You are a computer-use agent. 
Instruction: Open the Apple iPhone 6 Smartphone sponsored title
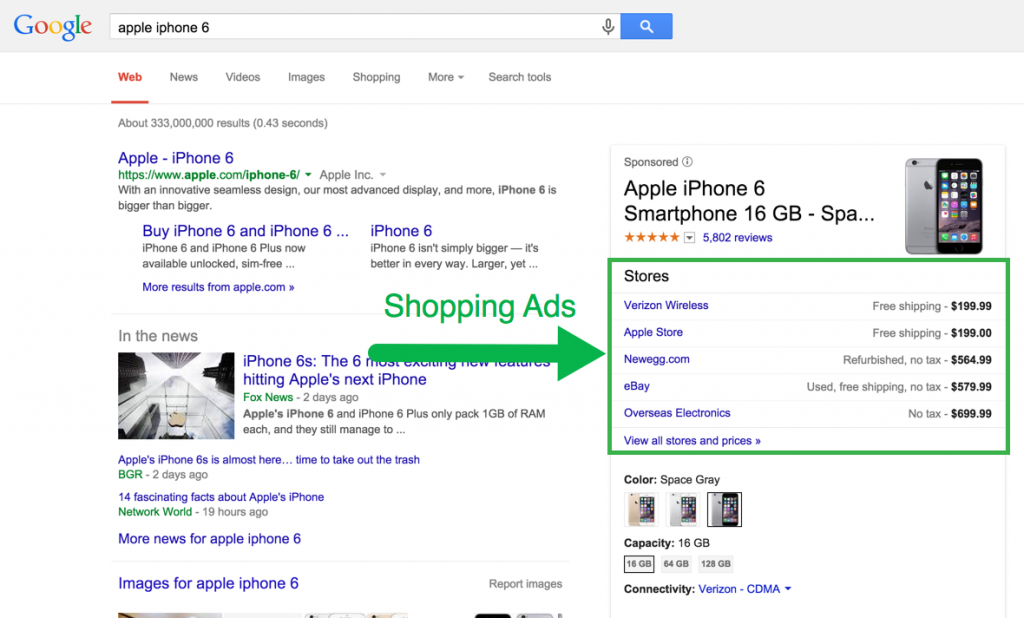(x=748, y=201)
